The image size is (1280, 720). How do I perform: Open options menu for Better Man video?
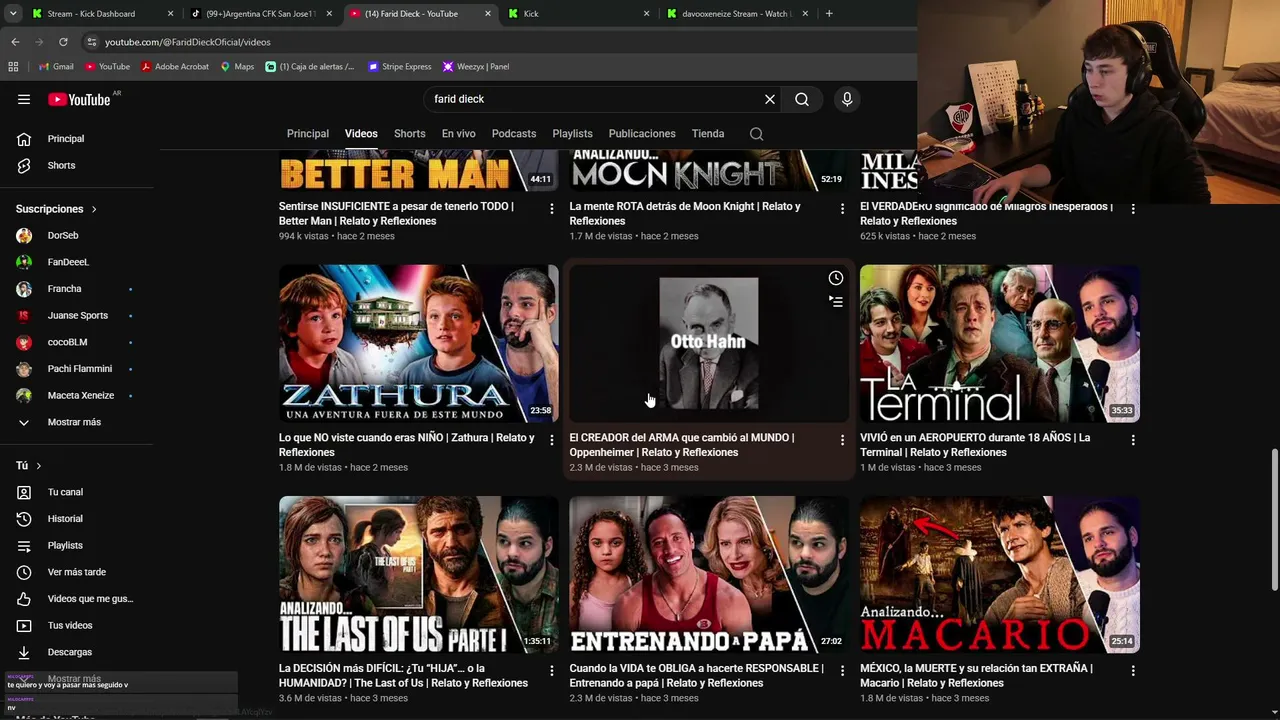point(552,208)
